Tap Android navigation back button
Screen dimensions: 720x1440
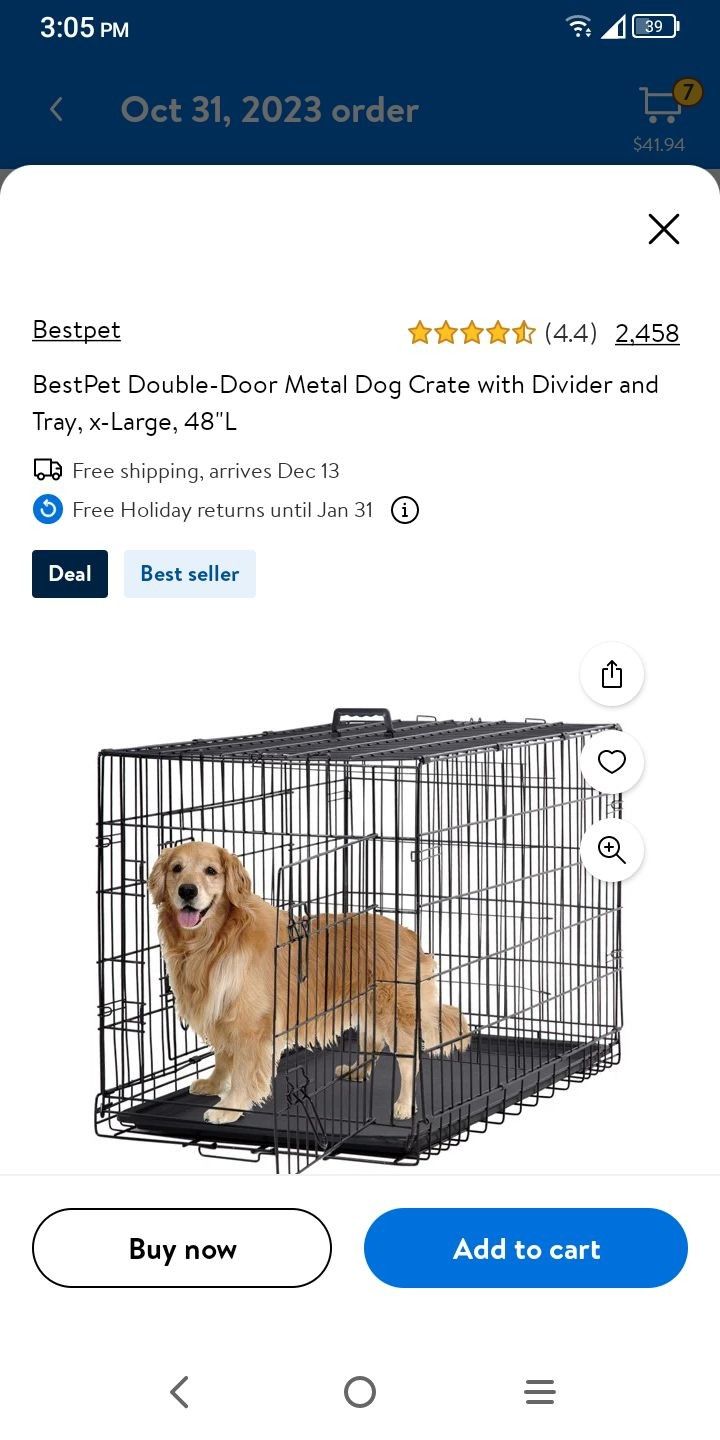180,1392
